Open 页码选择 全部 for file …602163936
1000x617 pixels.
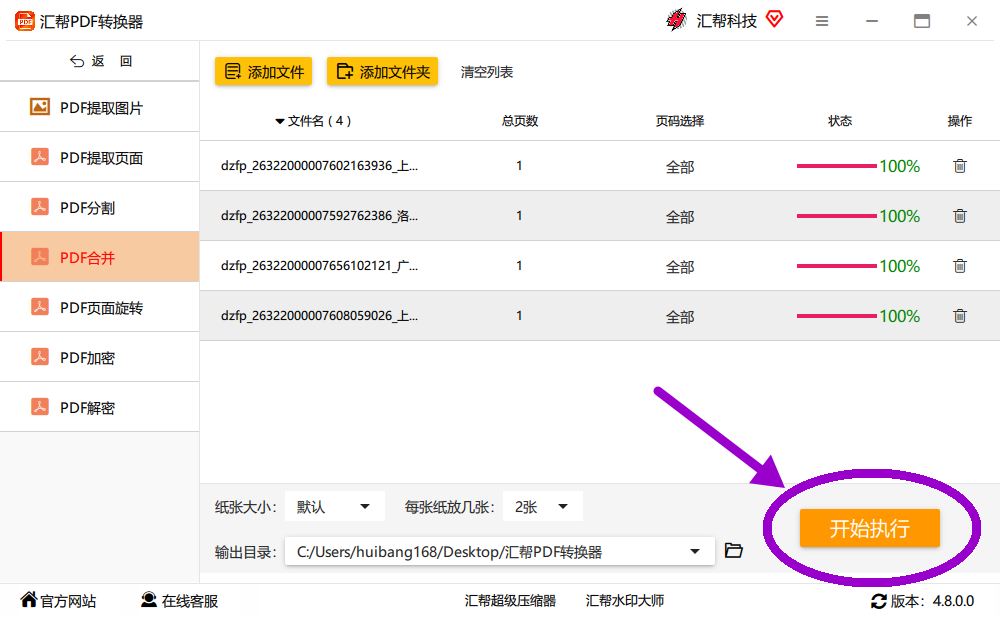(x=680, y=167)
